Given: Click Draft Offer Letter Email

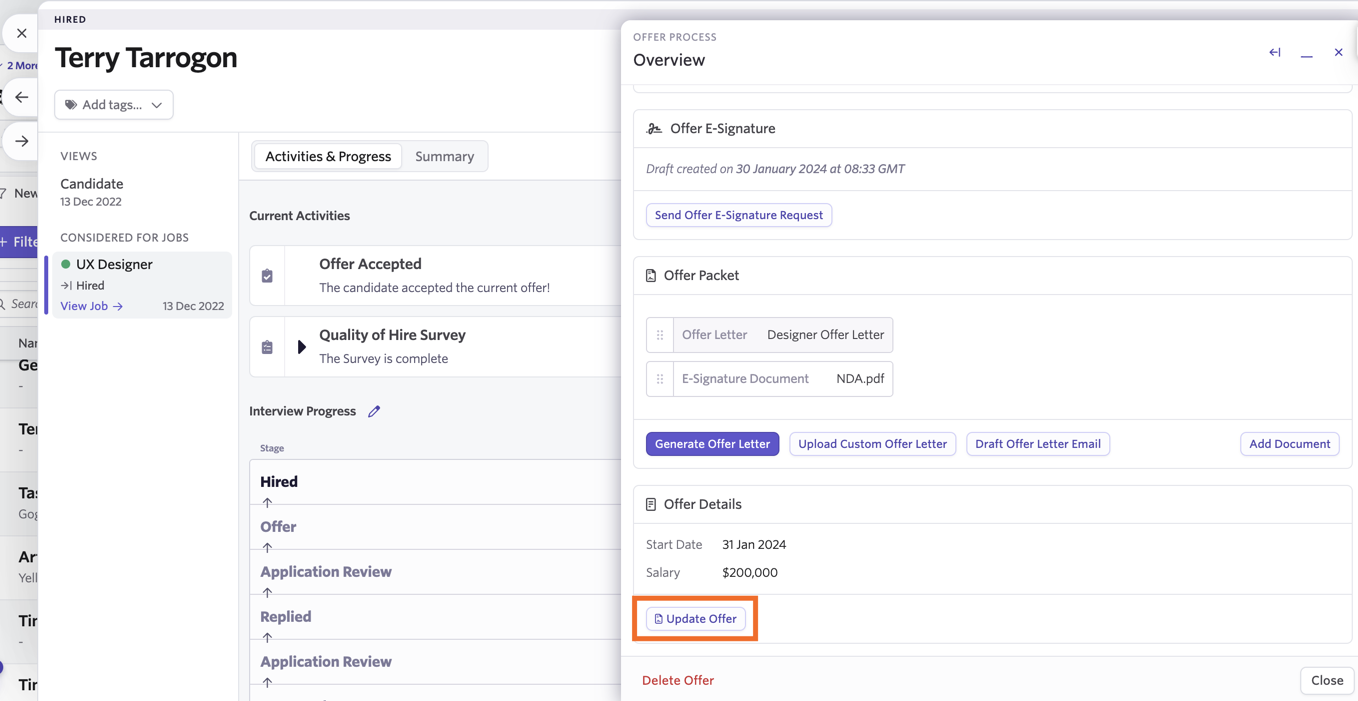Looking at the screenshot, I should click(1038, 444).
